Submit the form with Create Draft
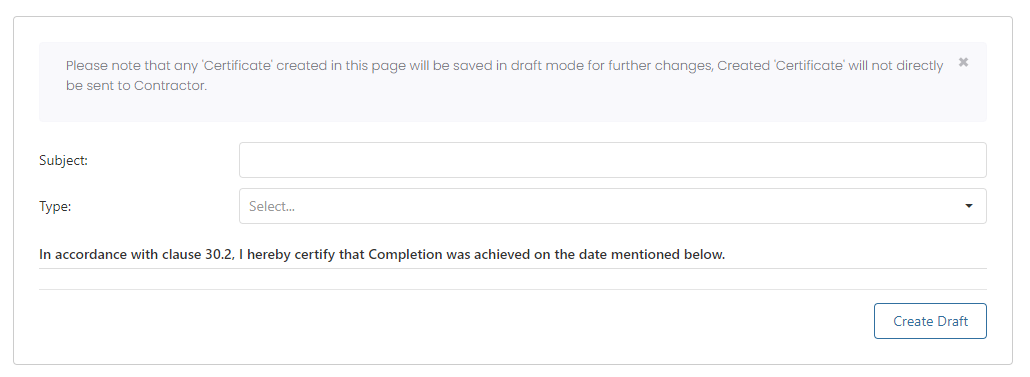 tap(930, 321)
